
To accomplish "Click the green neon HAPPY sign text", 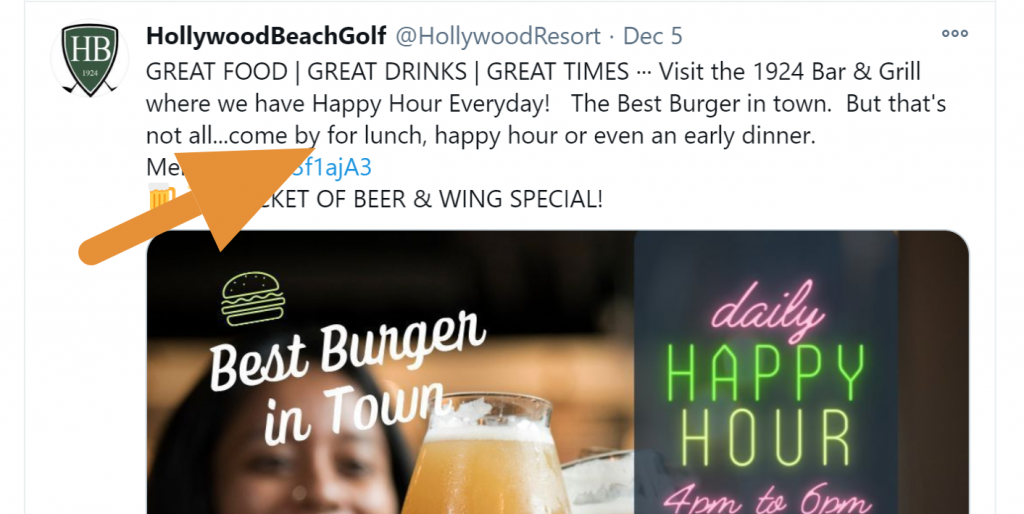I will coord(765,374).
